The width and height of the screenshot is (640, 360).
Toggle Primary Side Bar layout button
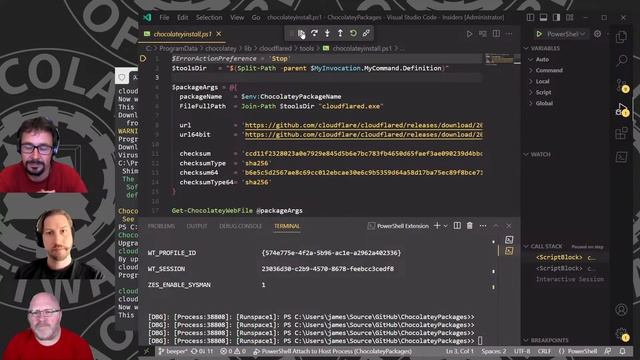[530, 18]
